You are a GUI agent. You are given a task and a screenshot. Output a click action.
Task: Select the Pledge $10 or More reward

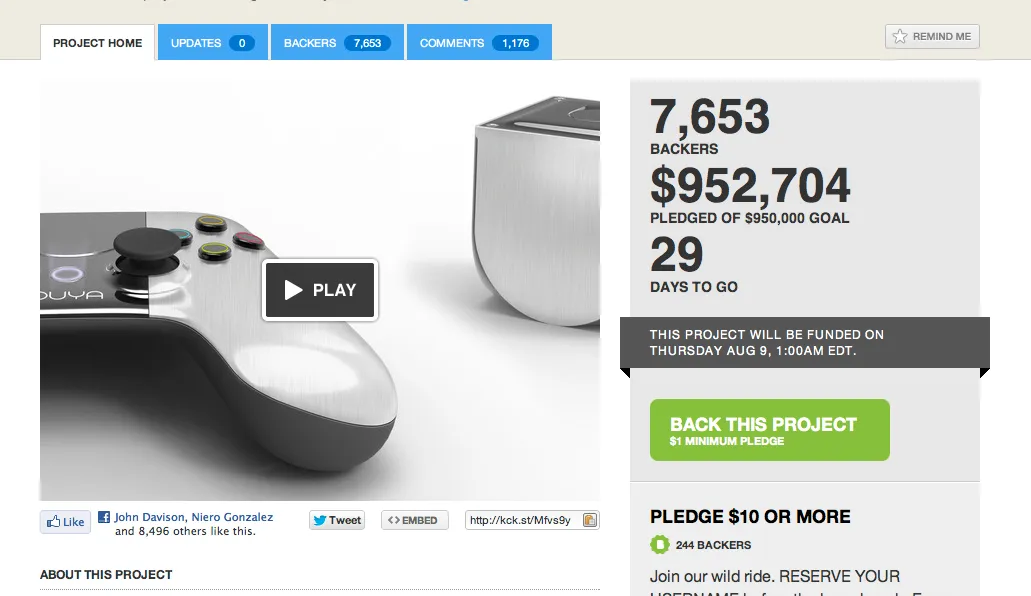tap(750, 516)
